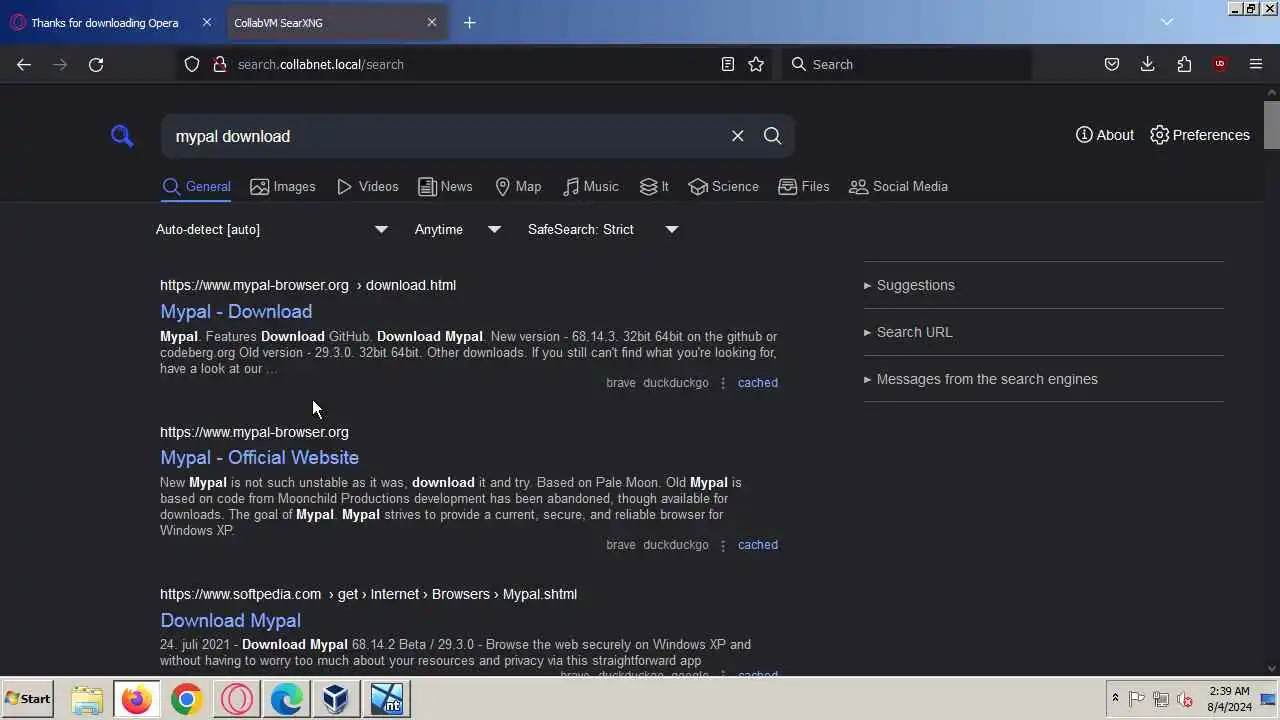The height and width of the screenshot is (720, 1280).
Task: Go back to the previous page
Action: 24,64
